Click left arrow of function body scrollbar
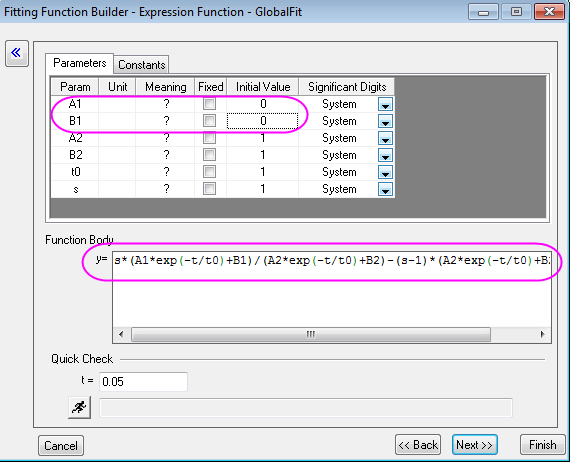Screen dimensions: 570x462 [121, 334]
